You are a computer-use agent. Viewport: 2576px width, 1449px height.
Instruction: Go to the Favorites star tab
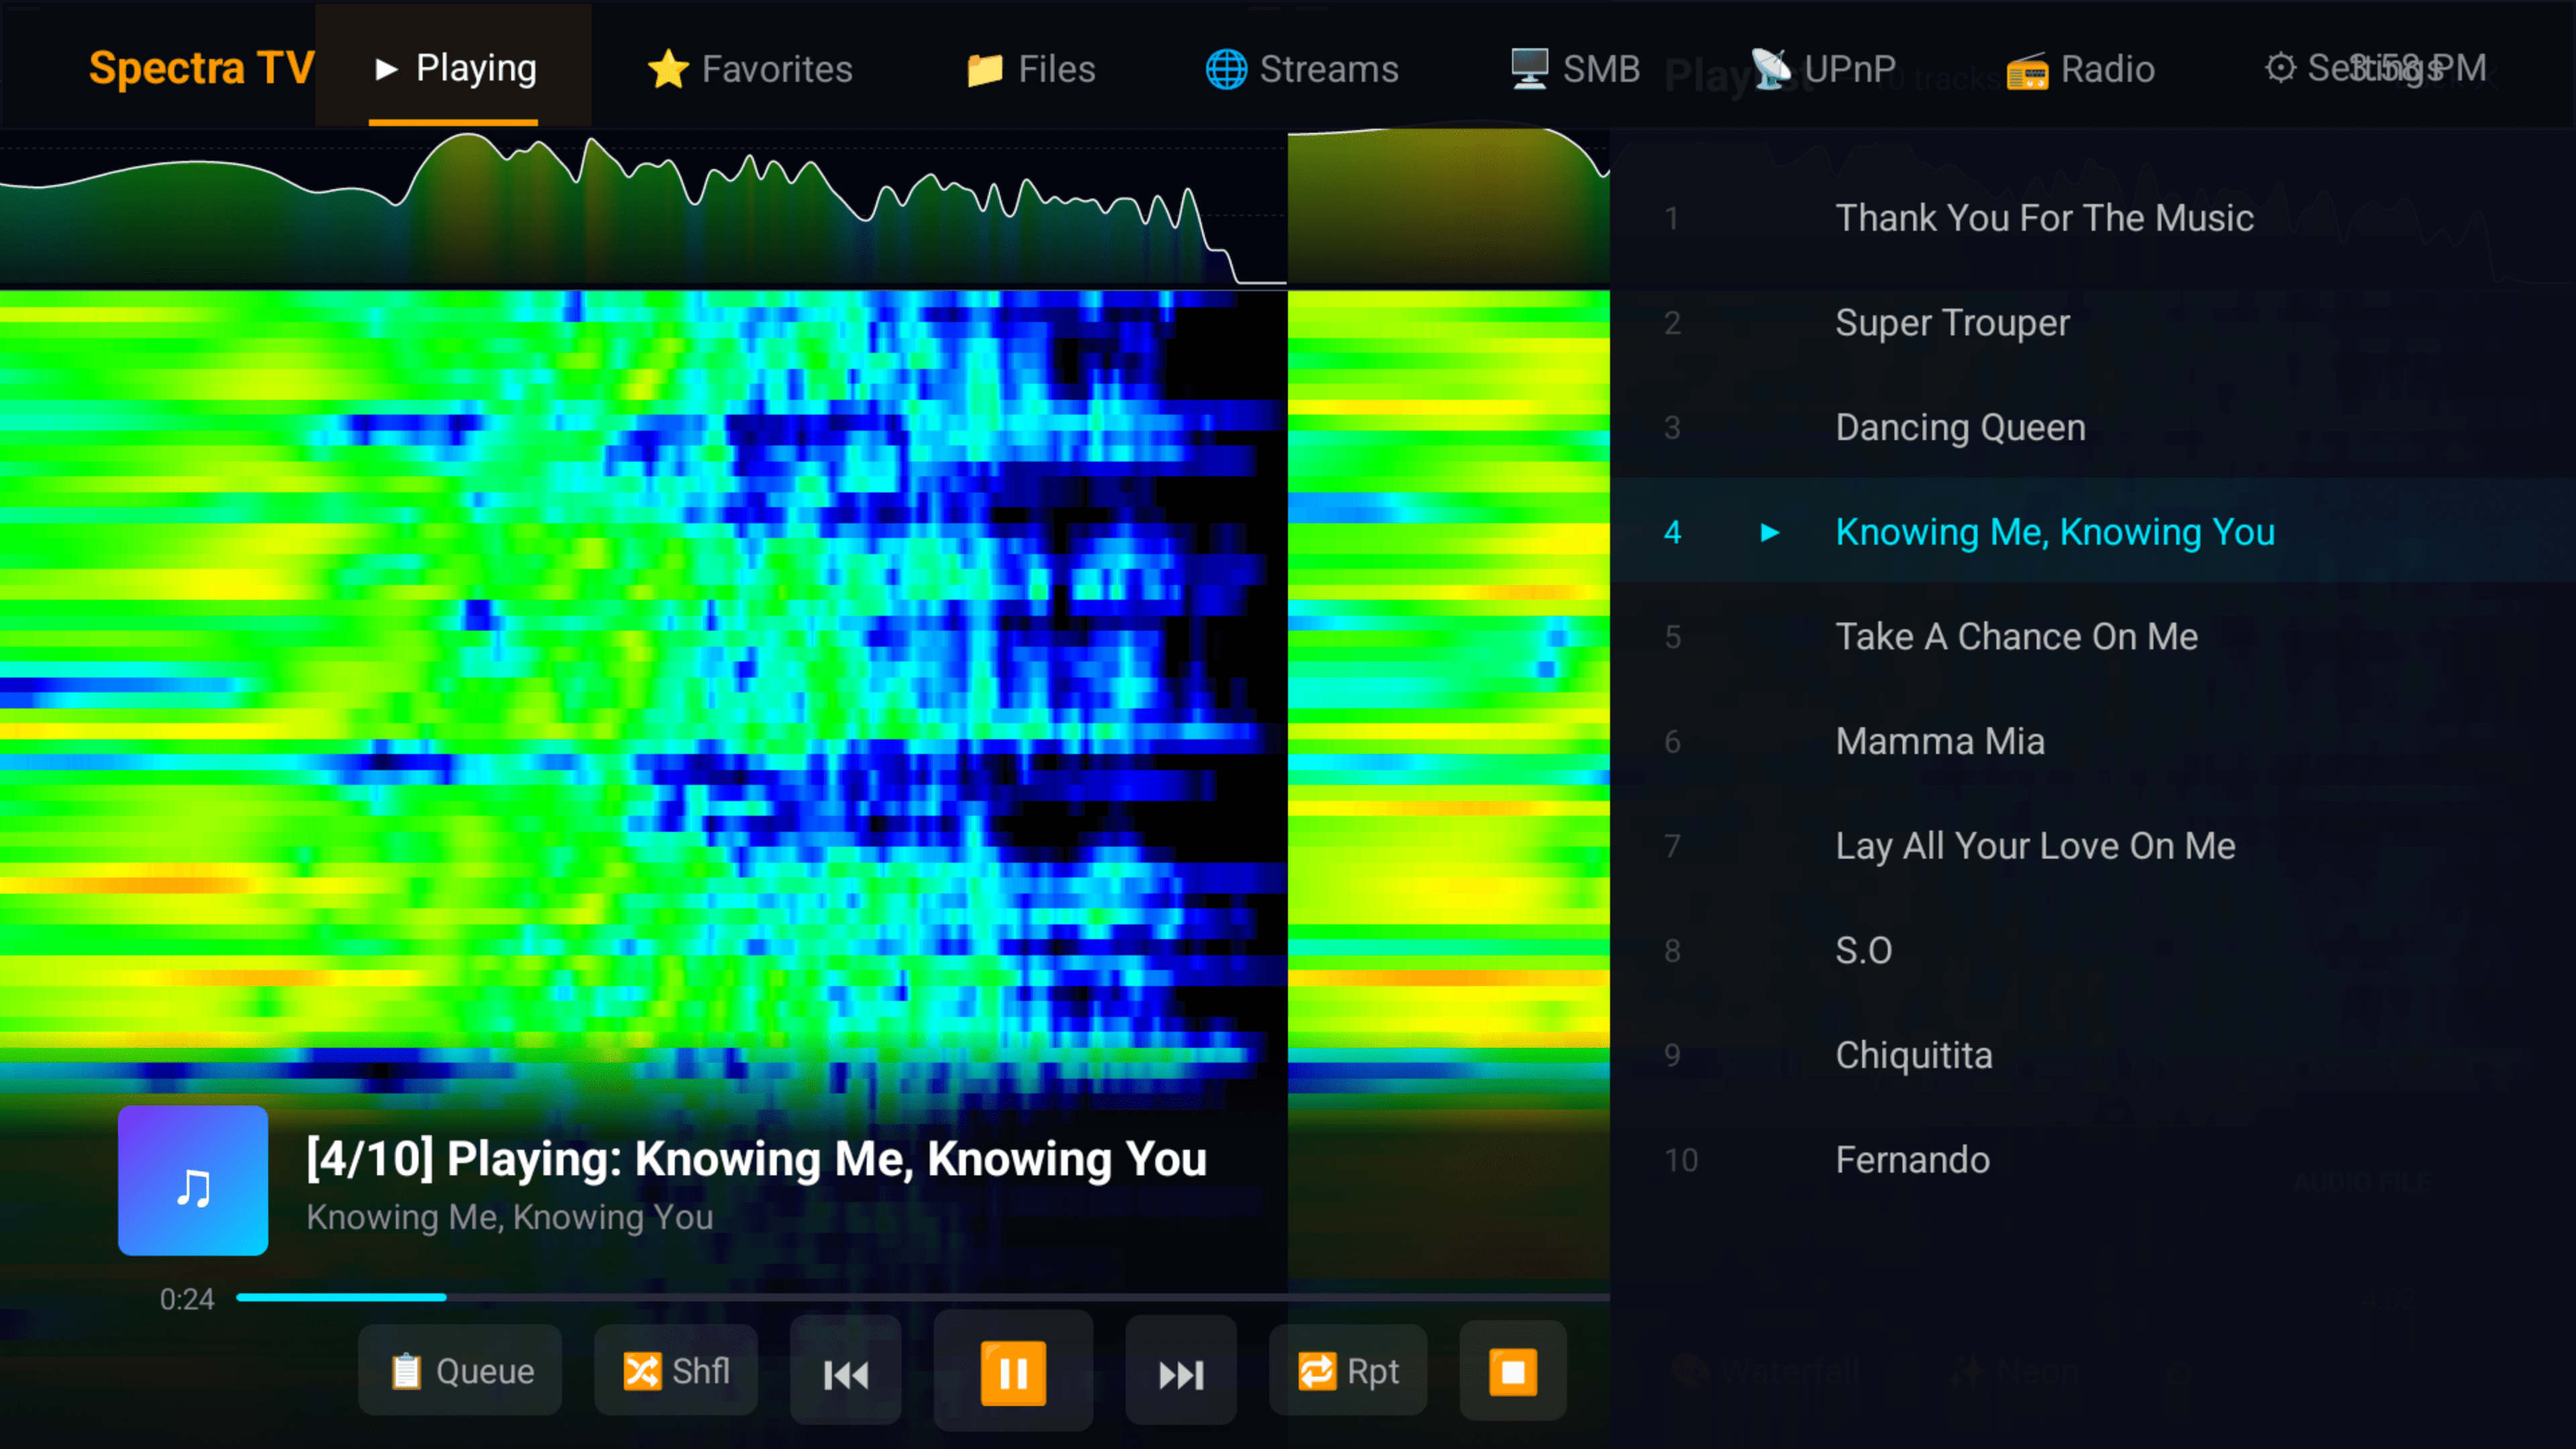click(x=750, y=69)
